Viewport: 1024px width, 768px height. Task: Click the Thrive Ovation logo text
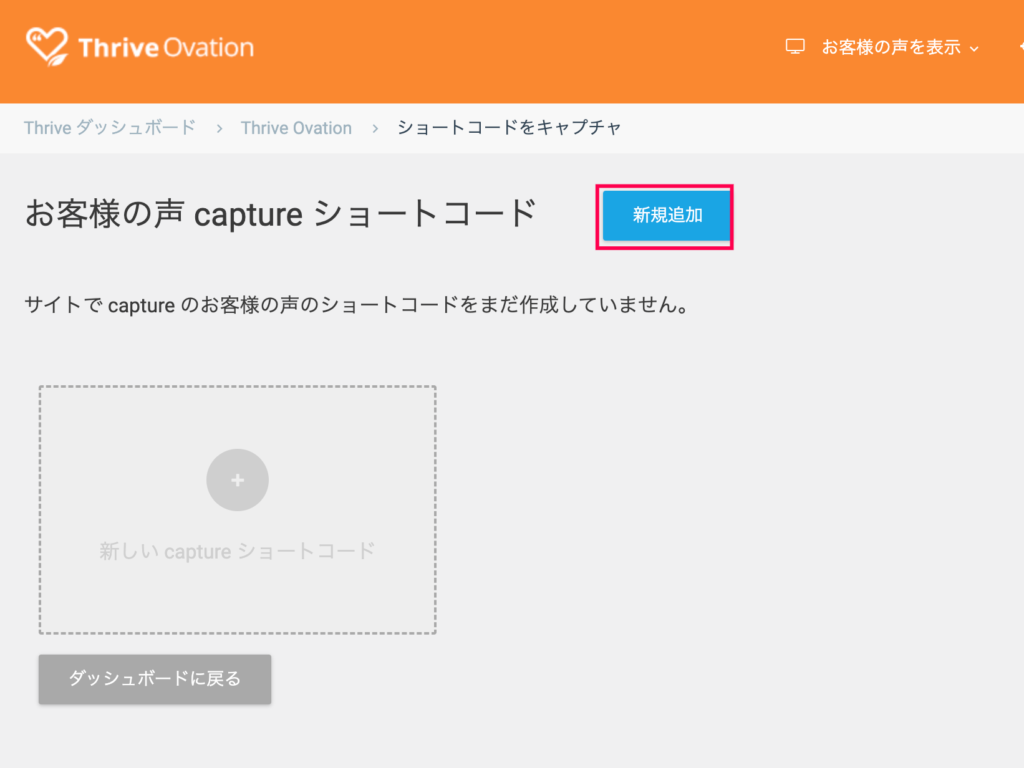pos(166,47)
